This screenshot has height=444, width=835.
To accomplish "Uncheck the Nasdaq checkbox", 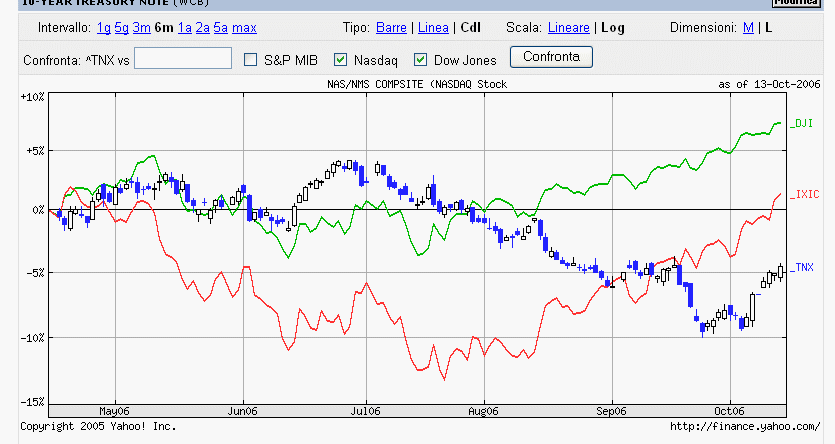I will (340, 59).
